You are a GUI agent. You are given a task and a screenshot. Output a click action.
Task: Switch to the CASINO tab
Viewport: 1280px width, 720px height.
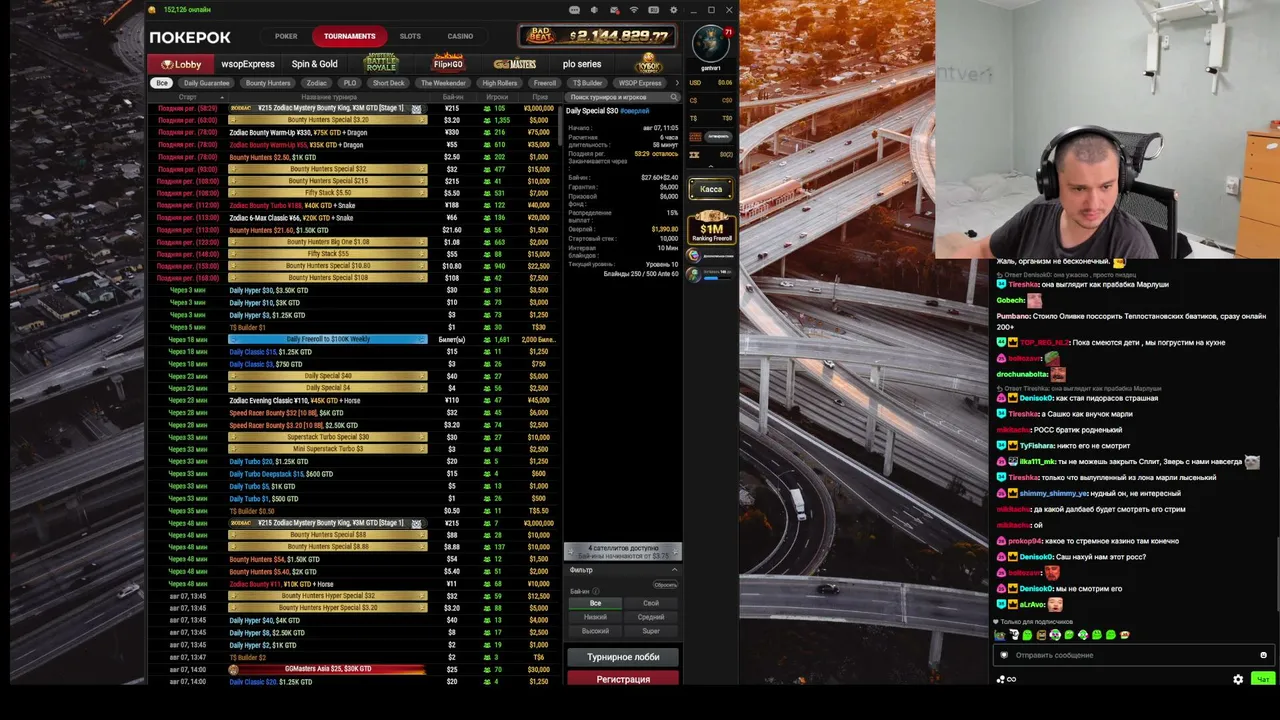[x=460, y=36]
